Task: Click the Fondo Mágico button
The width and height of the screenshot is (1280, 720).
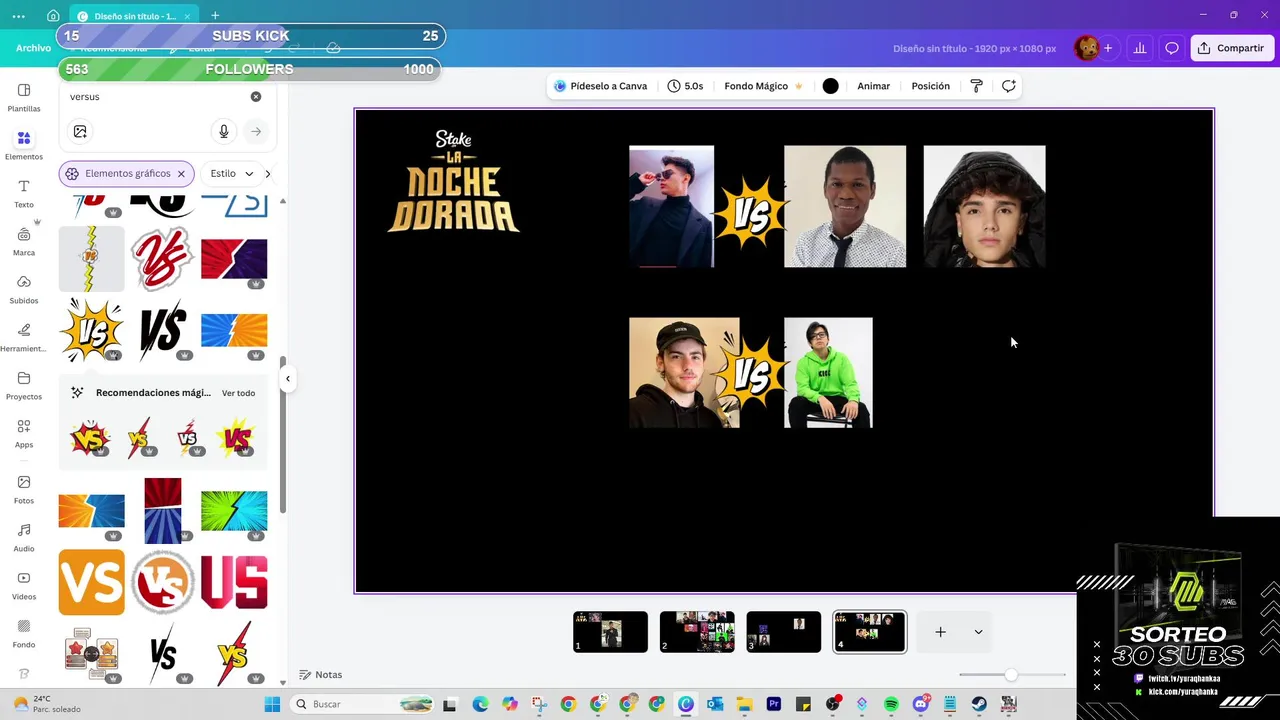Action: (x=764, y=86)
